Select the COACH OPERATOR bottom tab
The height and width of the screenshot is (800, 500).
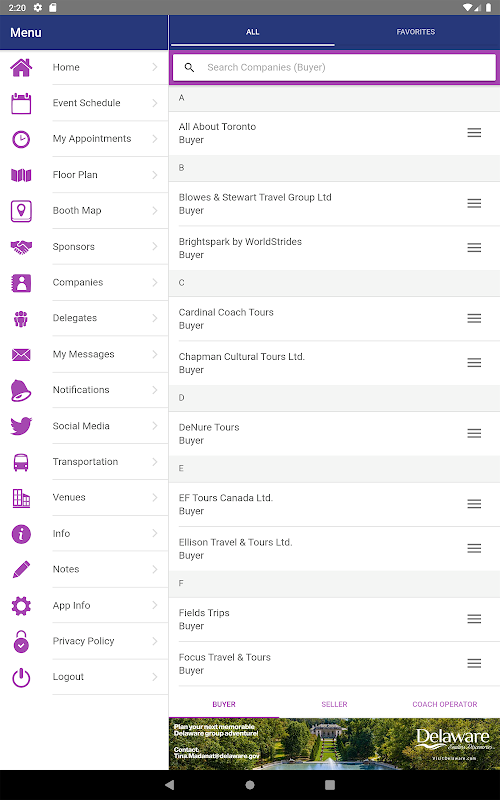coord(445,704)
